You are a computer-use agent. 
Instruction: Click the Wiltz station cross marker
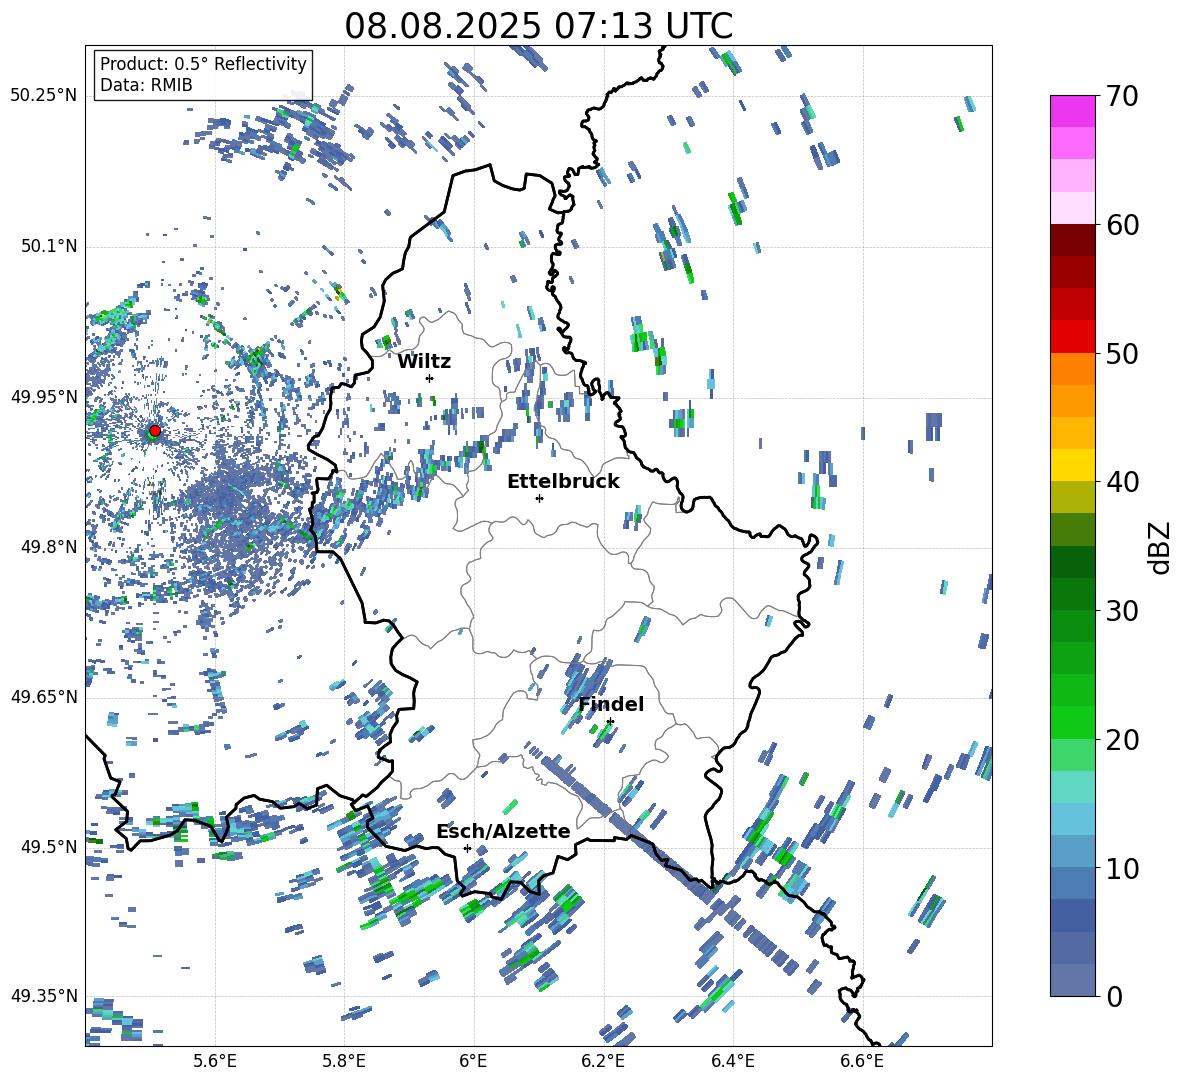pos(430,378)
